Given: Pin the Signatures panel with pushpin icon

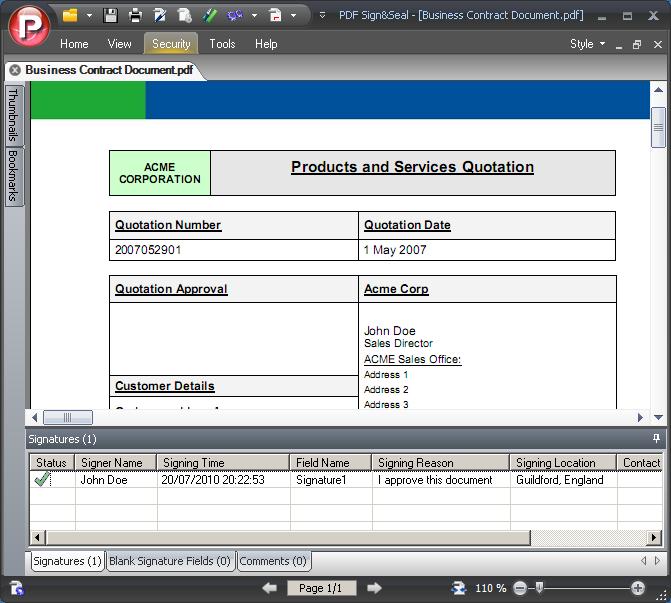Looking at the screenshot, I should 656,438.
